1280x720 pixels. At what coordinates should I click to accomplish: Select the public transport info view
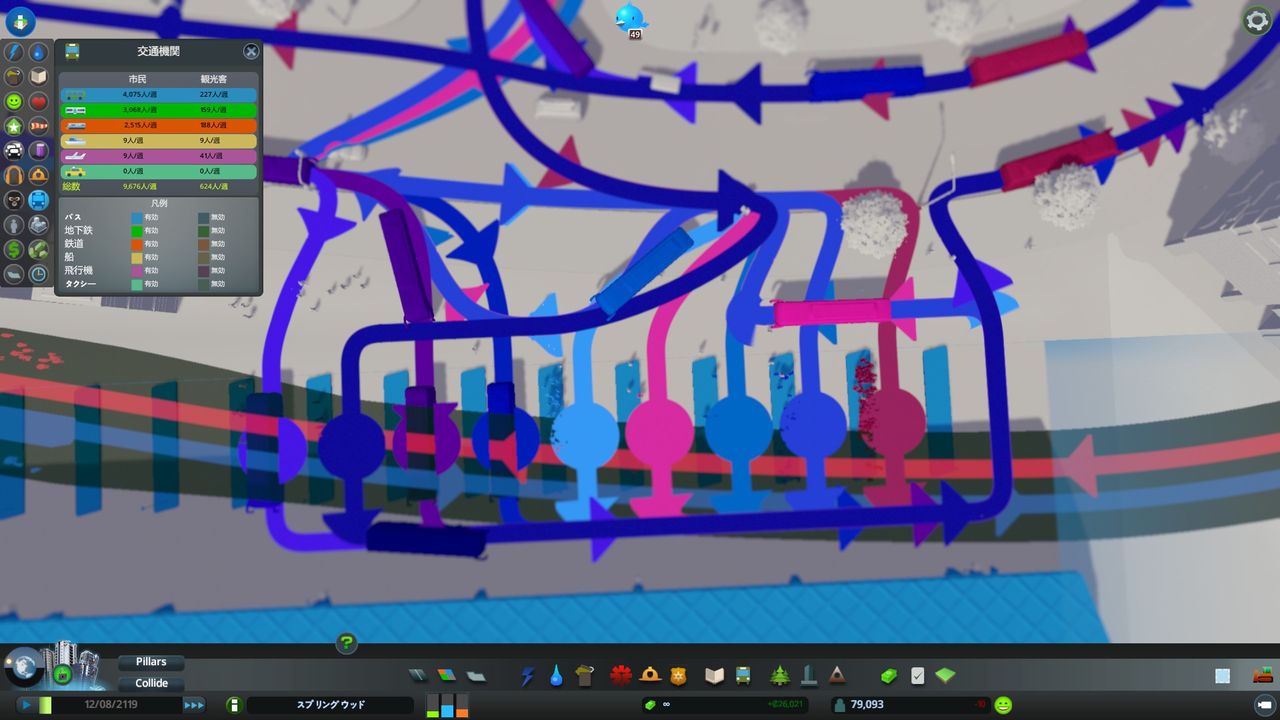[38, 200]
